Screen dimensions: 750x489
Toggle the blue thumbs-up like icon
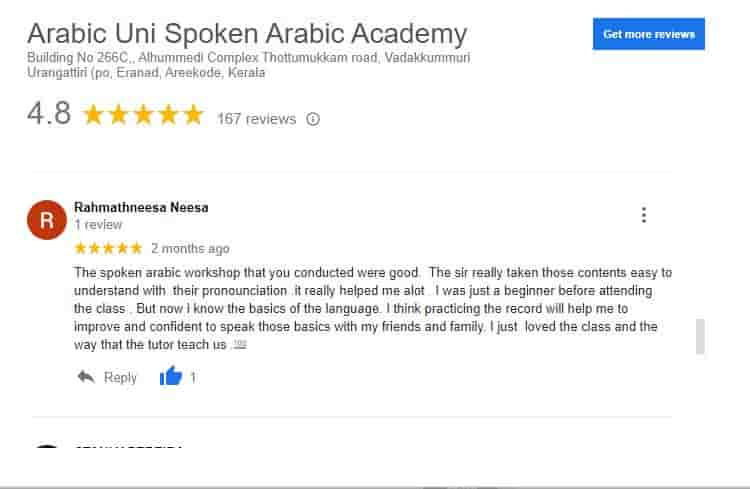tap(171, 376)
